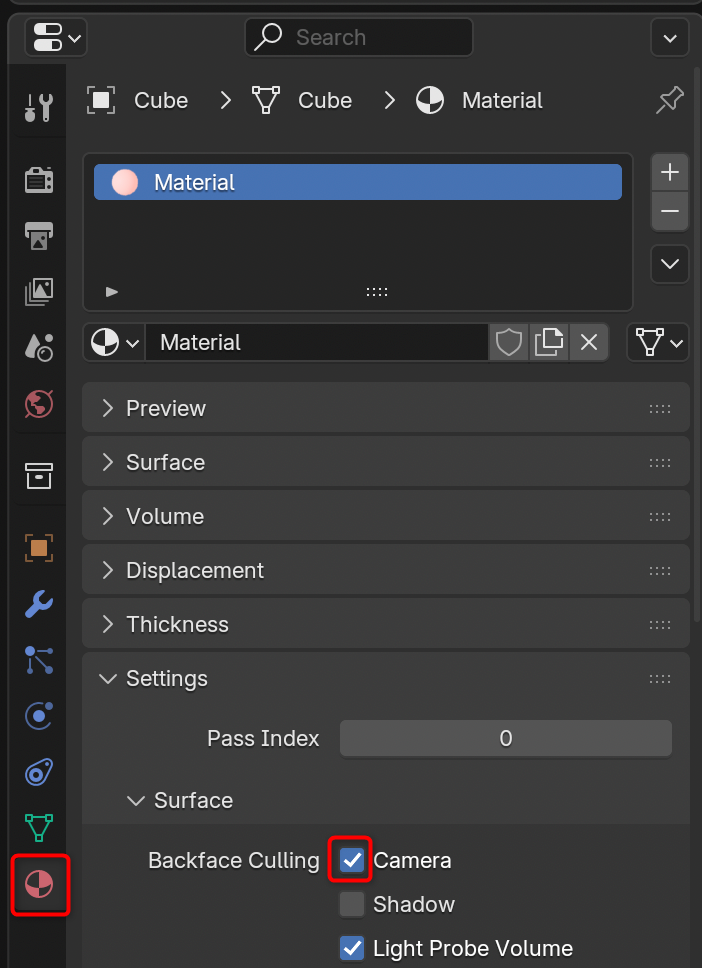The height and width of the screenshot is (968, 702).
Task: Open the View Layer properties tab
Action: 39,291
